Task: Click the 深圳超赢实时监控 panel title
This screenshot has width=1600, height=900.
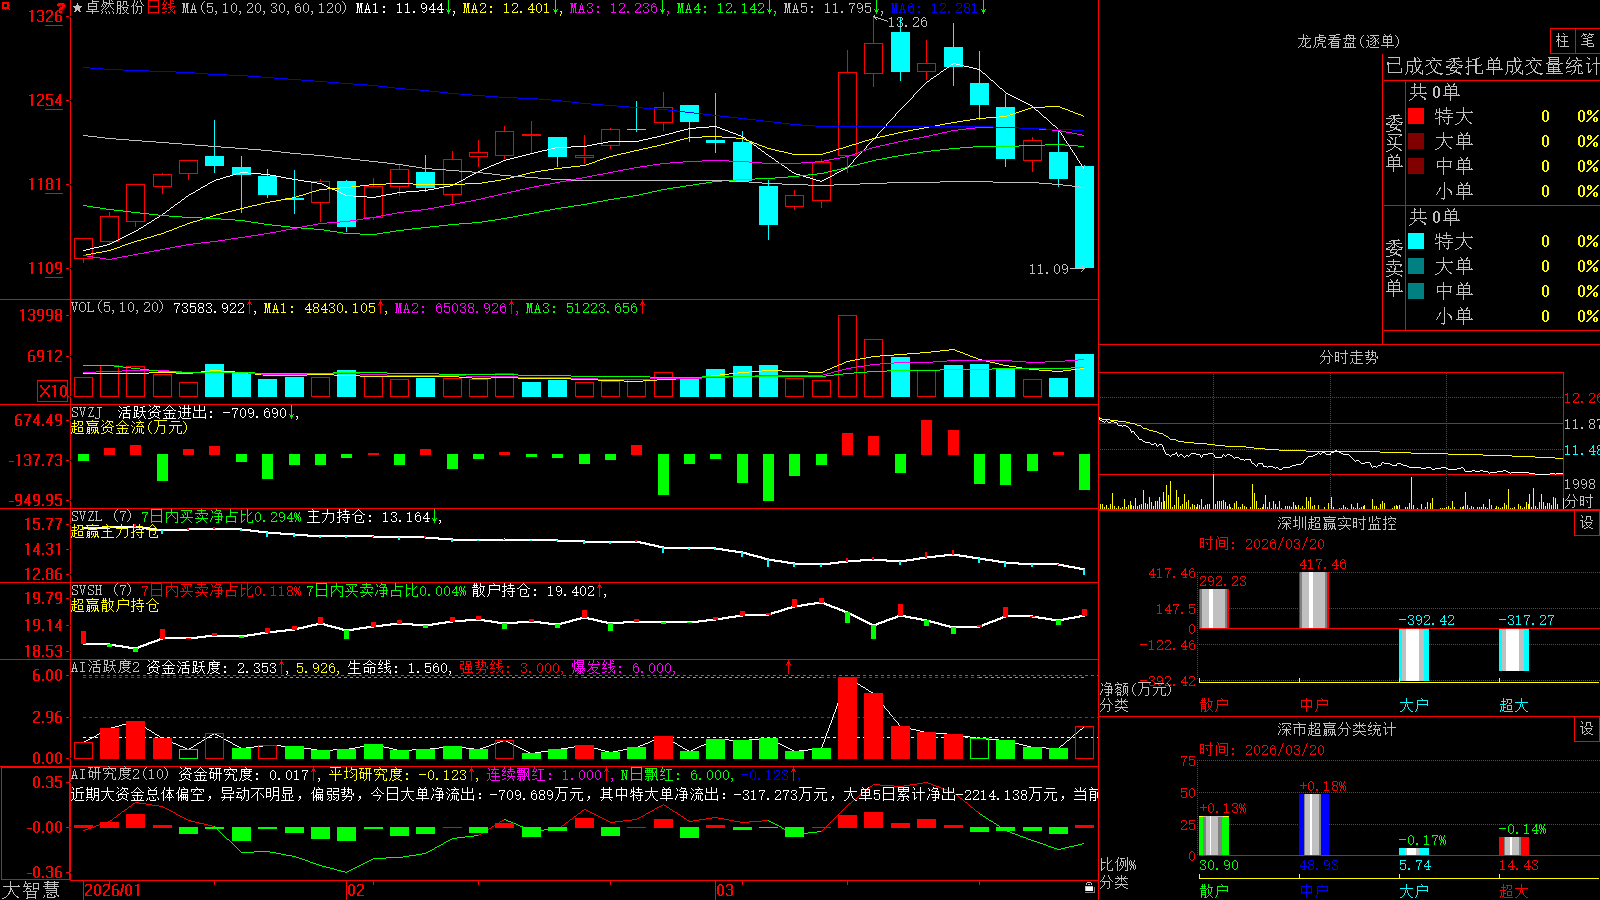Action: [1337, 523]
